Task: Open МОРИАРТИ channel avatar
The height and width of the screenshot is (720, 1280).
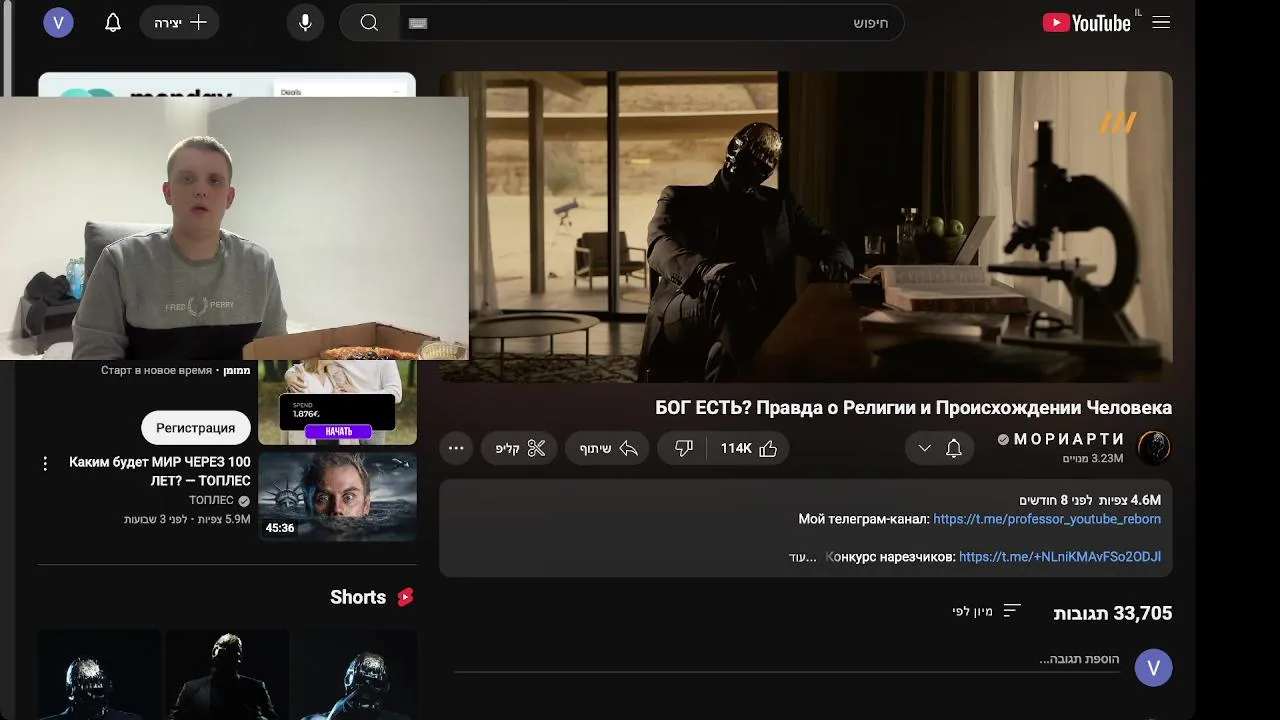Action: (1154, 448)
